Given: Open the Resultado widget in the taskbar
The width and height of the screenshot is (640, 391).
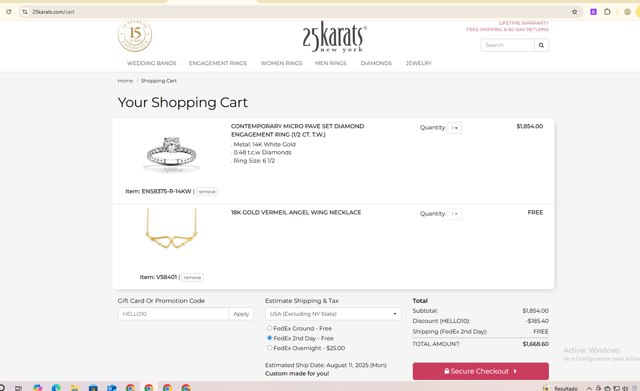Looking at the screenshot, I should click(x=560, y=388).
